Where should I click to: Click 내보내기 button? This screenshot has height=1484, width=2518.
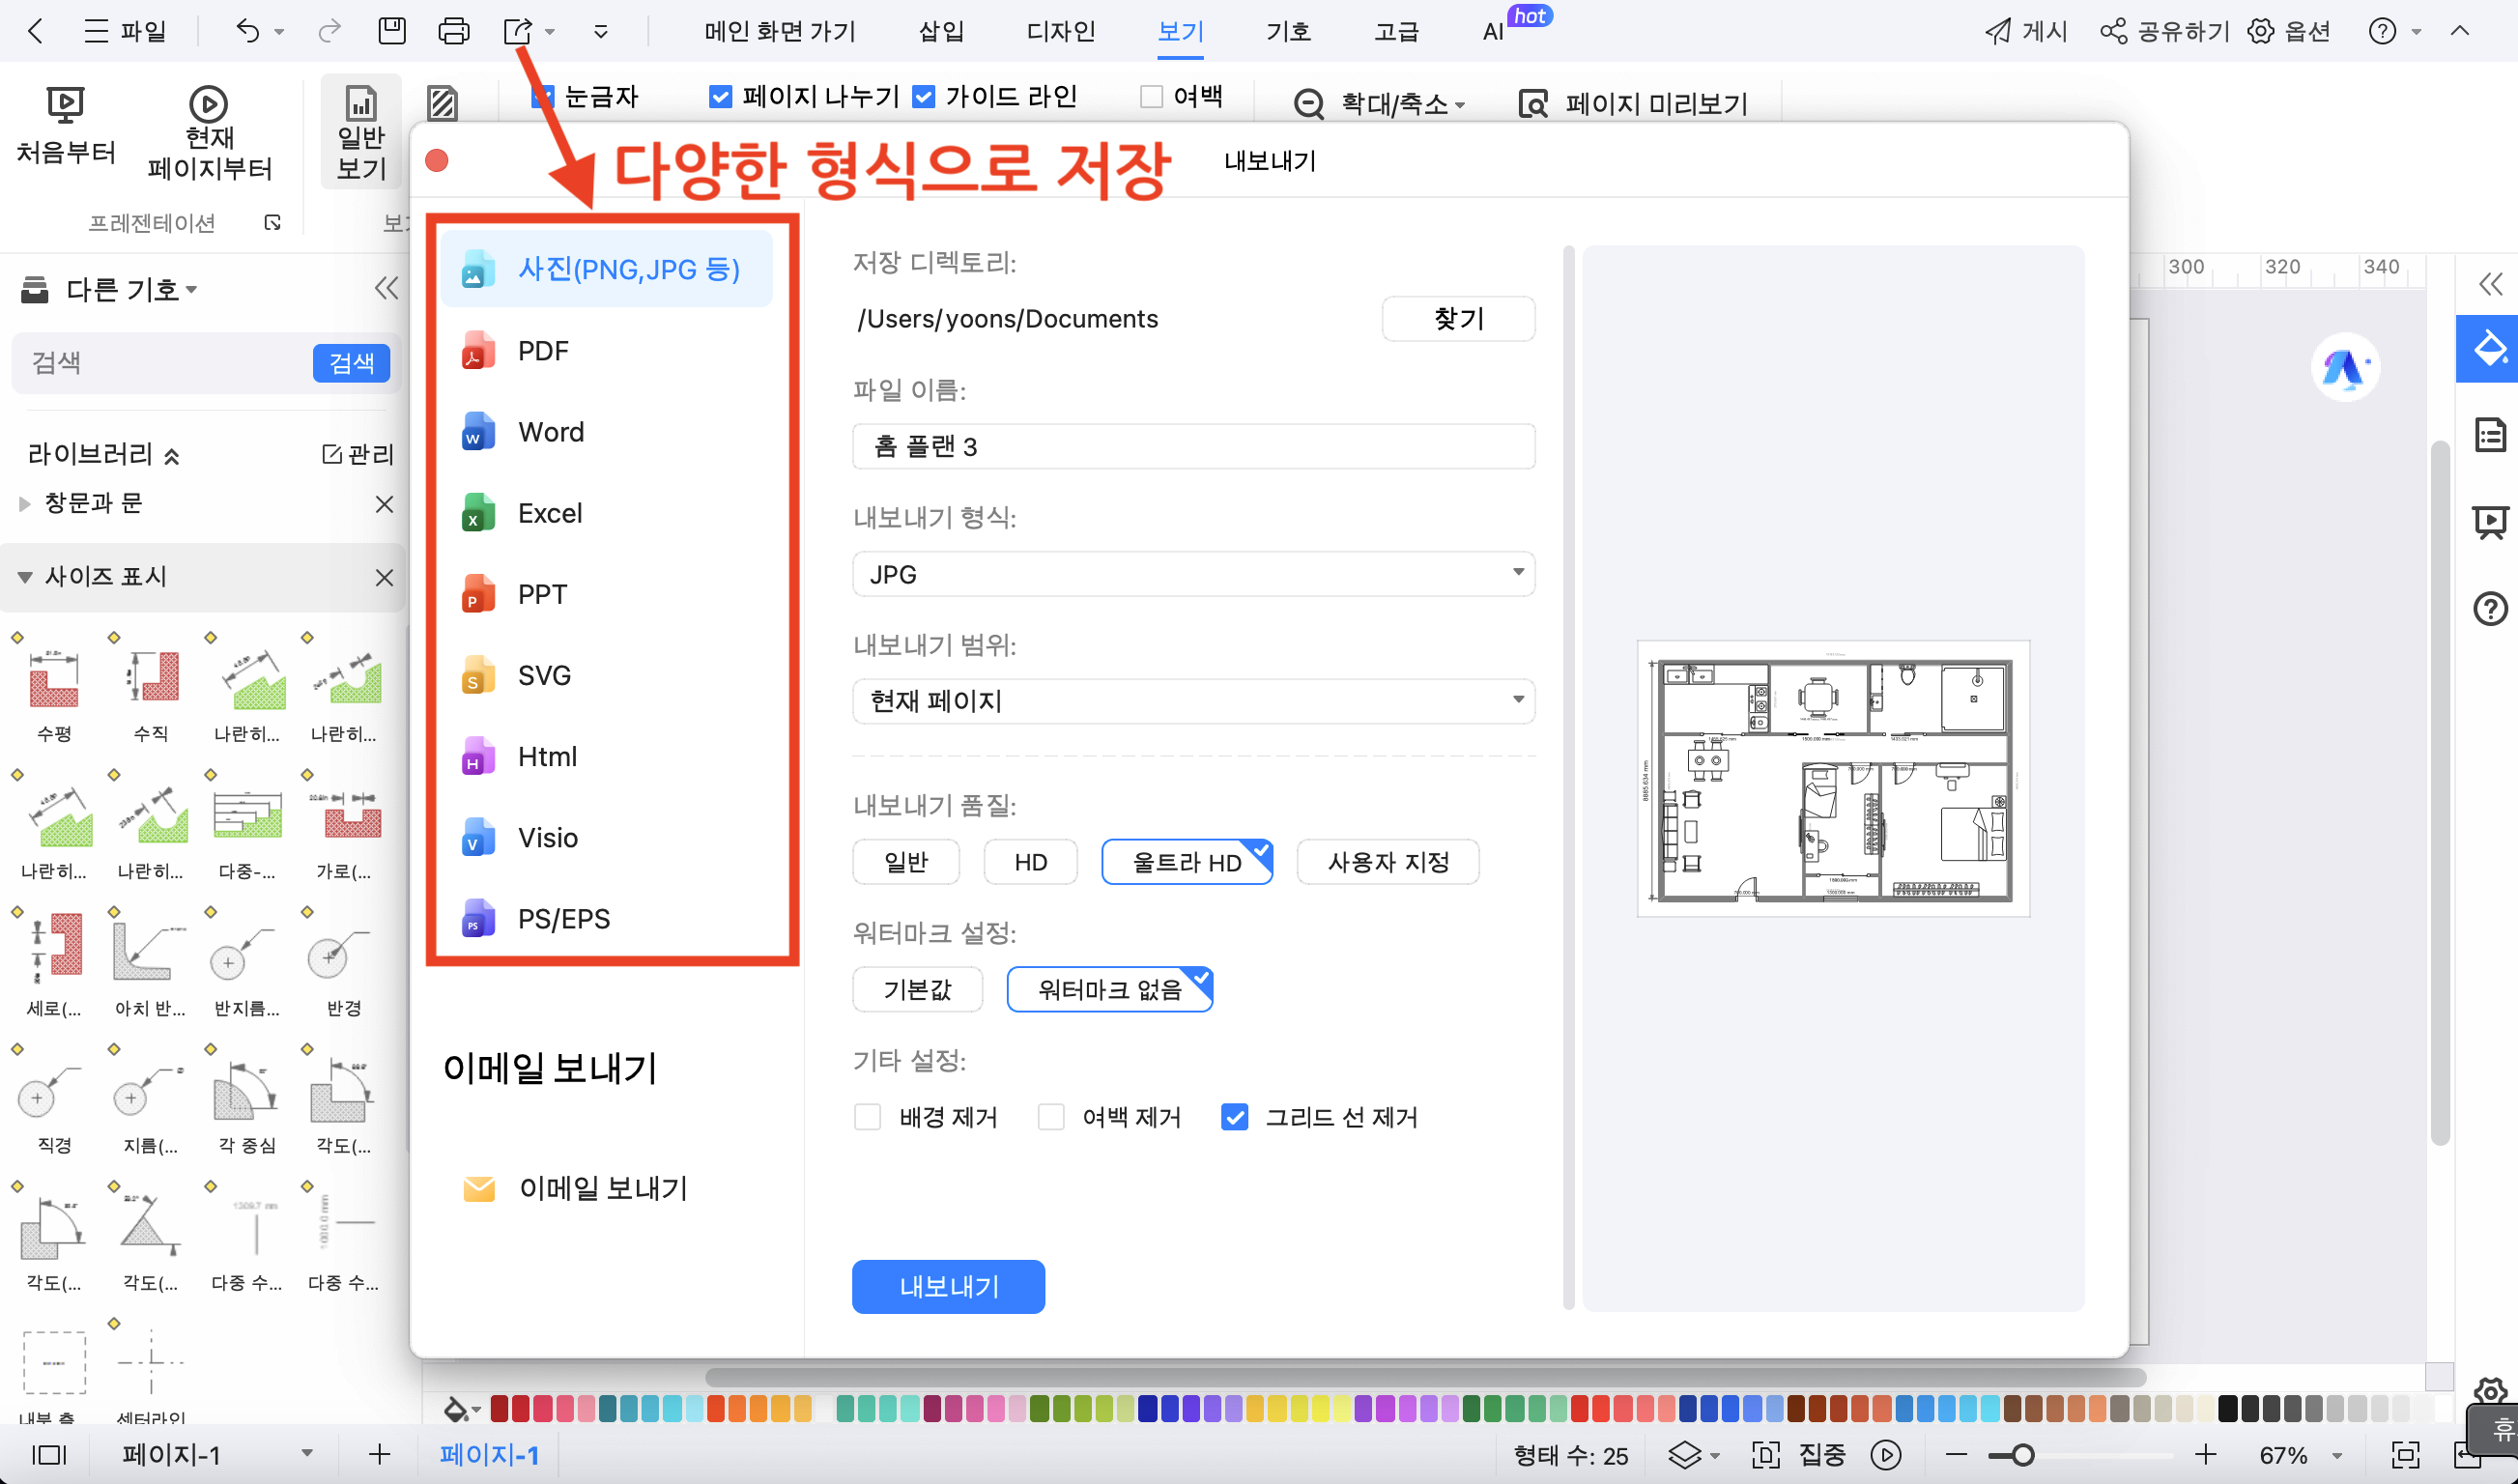click(x=948, y=1284)
